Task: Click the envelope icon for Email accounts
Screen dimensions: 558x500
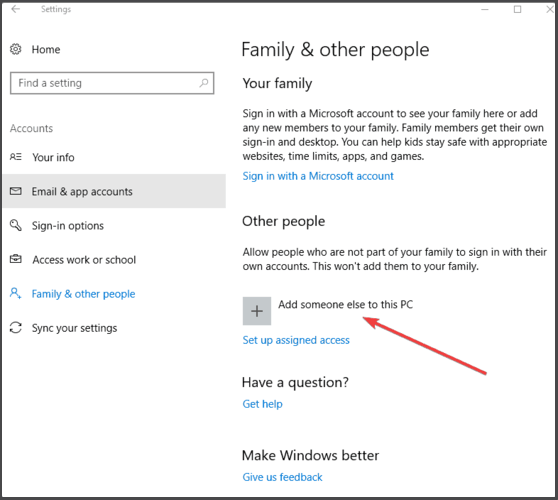Action: (x=15, y=191)
